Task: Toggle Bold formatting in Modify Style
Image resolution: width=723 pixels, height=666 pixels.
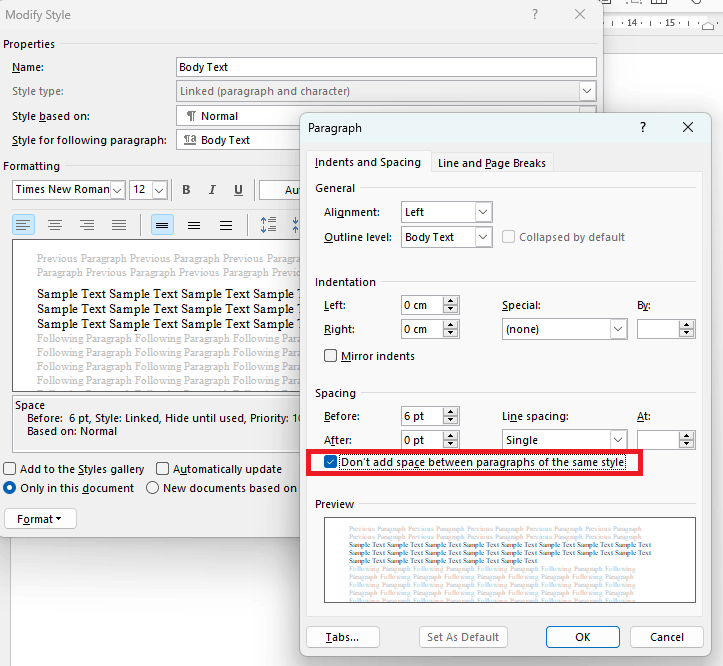Action: click(186, 190)
